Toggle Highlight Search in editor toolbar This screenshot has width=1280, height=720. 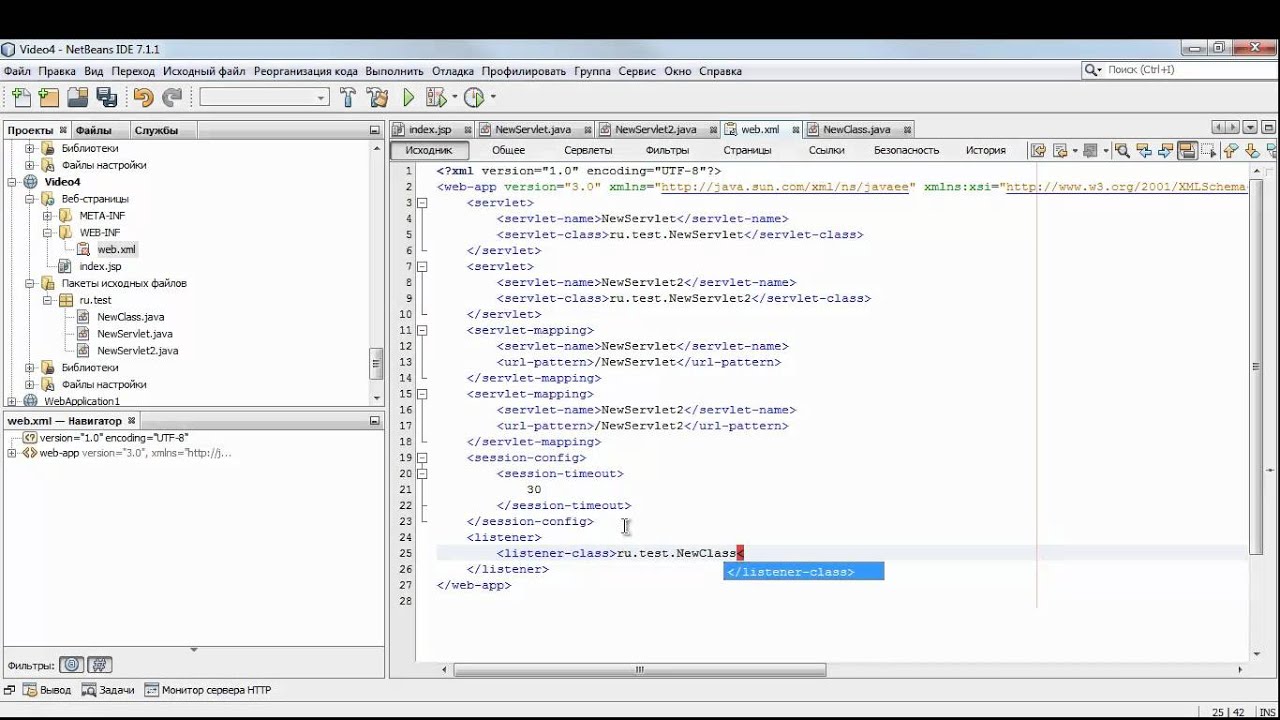(1187, 150)
